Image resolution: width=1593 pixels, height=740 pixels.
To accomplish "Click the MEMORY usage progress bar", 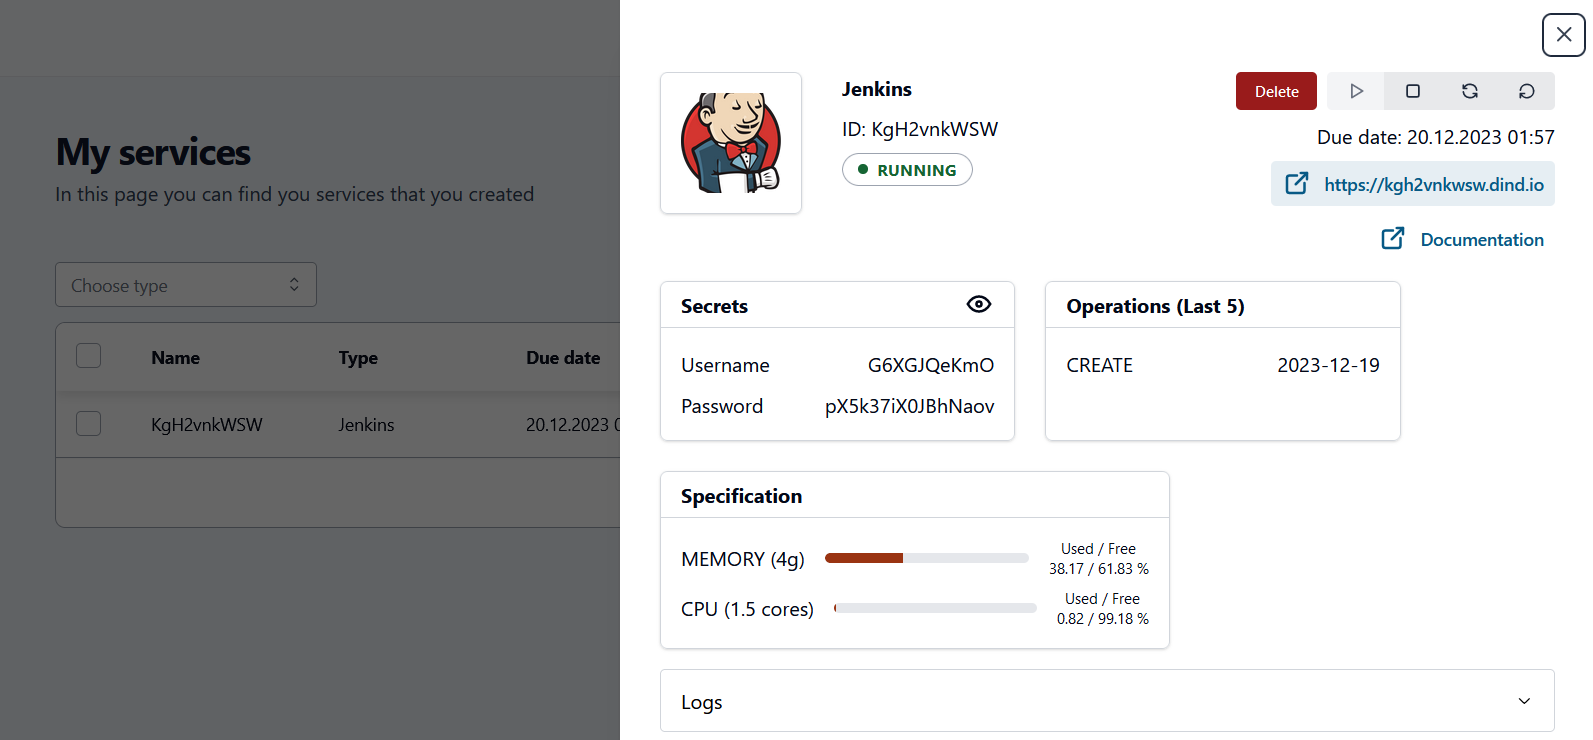I will [x=926, y=558].
